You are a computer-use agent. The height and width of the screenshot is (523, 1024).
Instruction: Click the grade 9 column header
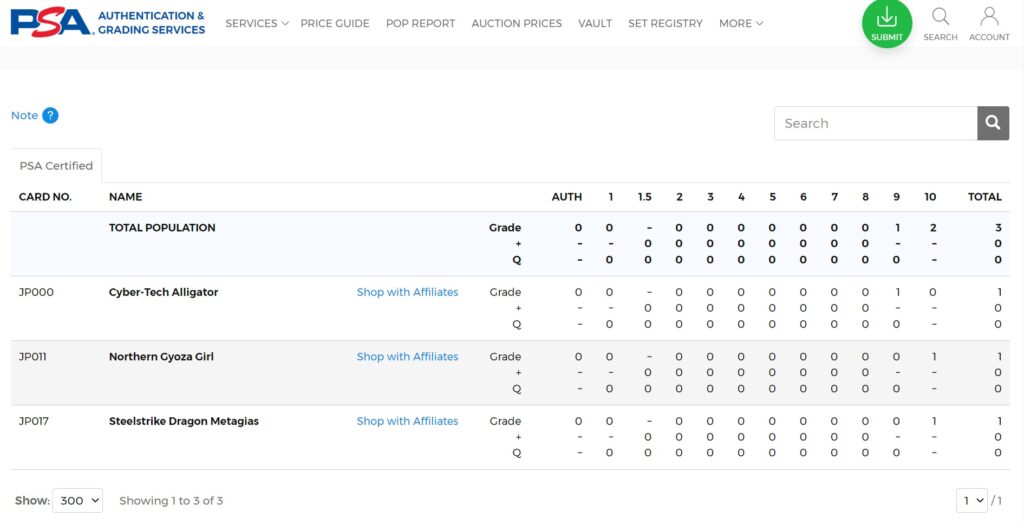(897, 197)
